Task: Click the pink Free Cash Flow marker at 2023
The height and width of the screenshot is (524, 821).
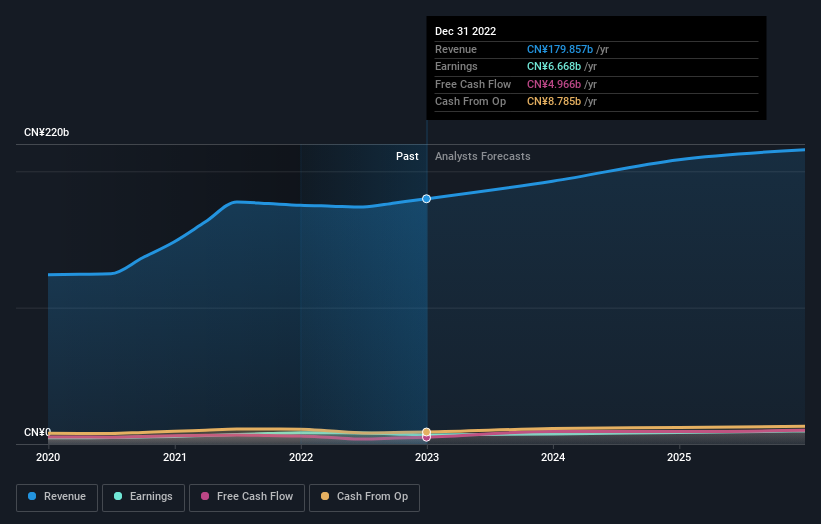Action: point(427,438)
